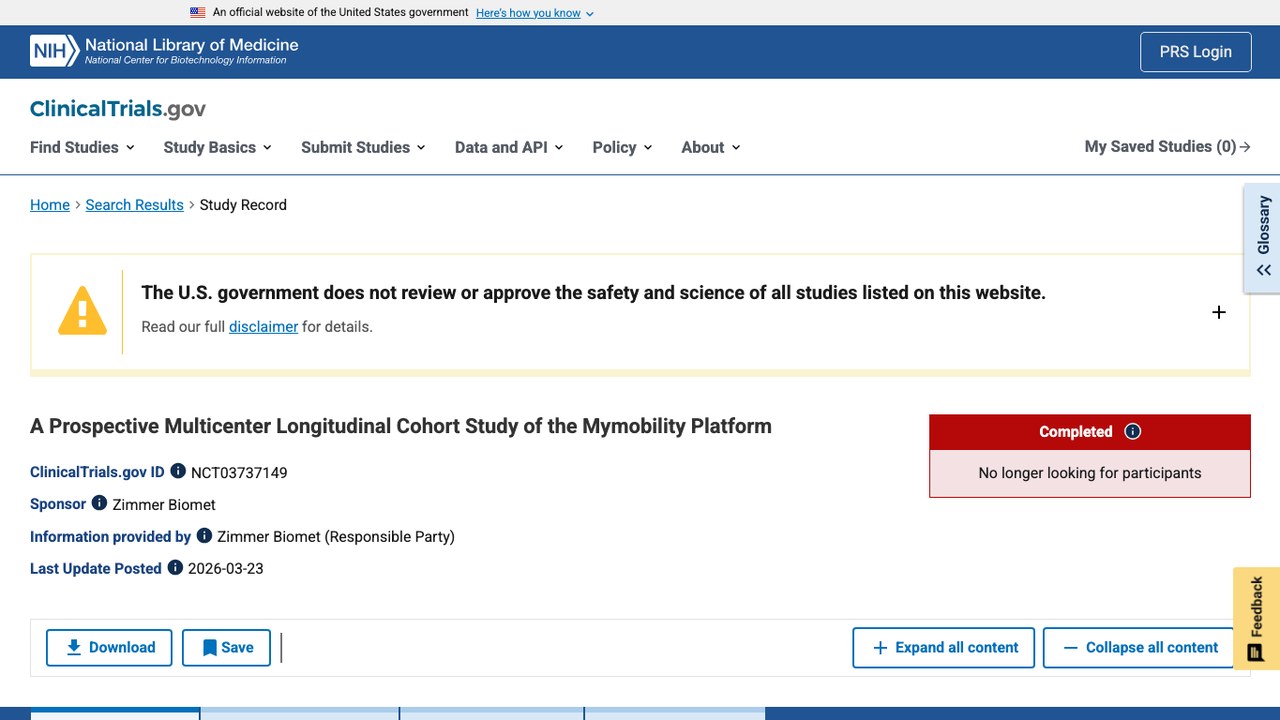
Task: Go to My Saved Studies
Action: [1168, 147]
